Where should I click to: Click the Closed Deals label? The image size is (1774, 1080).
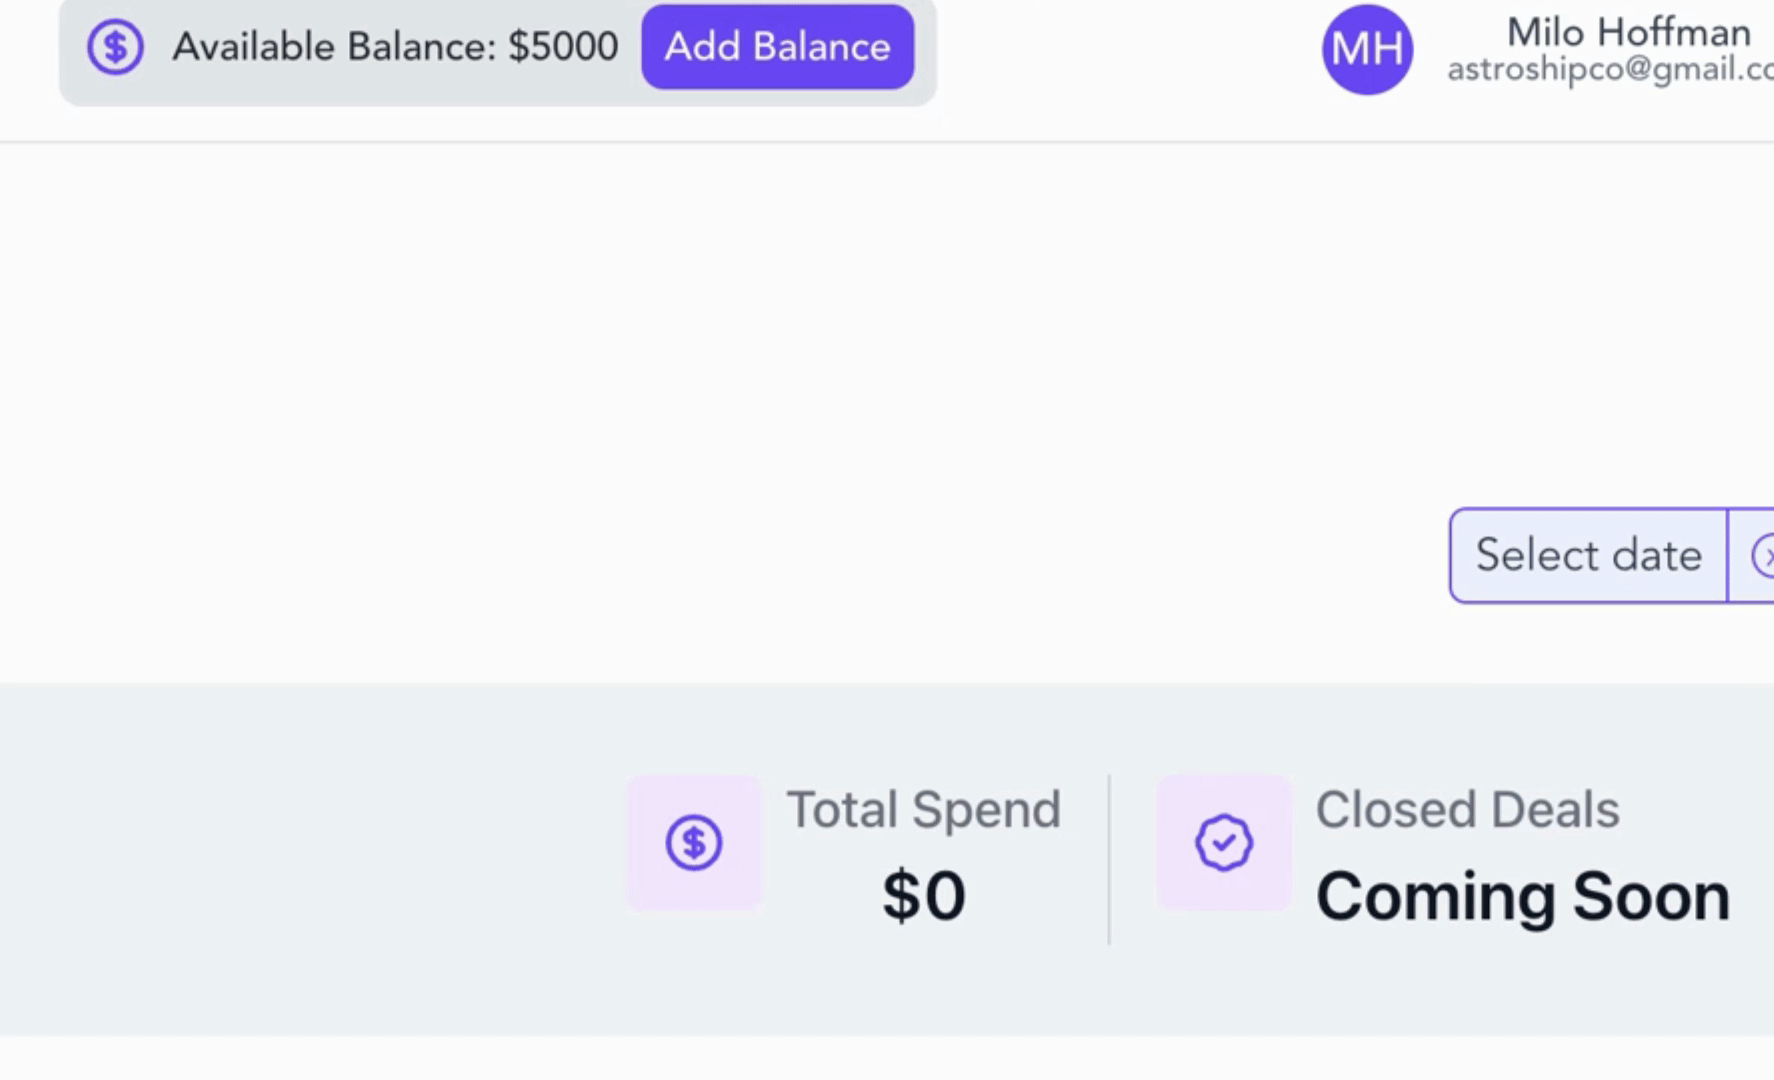(x=1467, y=809)
